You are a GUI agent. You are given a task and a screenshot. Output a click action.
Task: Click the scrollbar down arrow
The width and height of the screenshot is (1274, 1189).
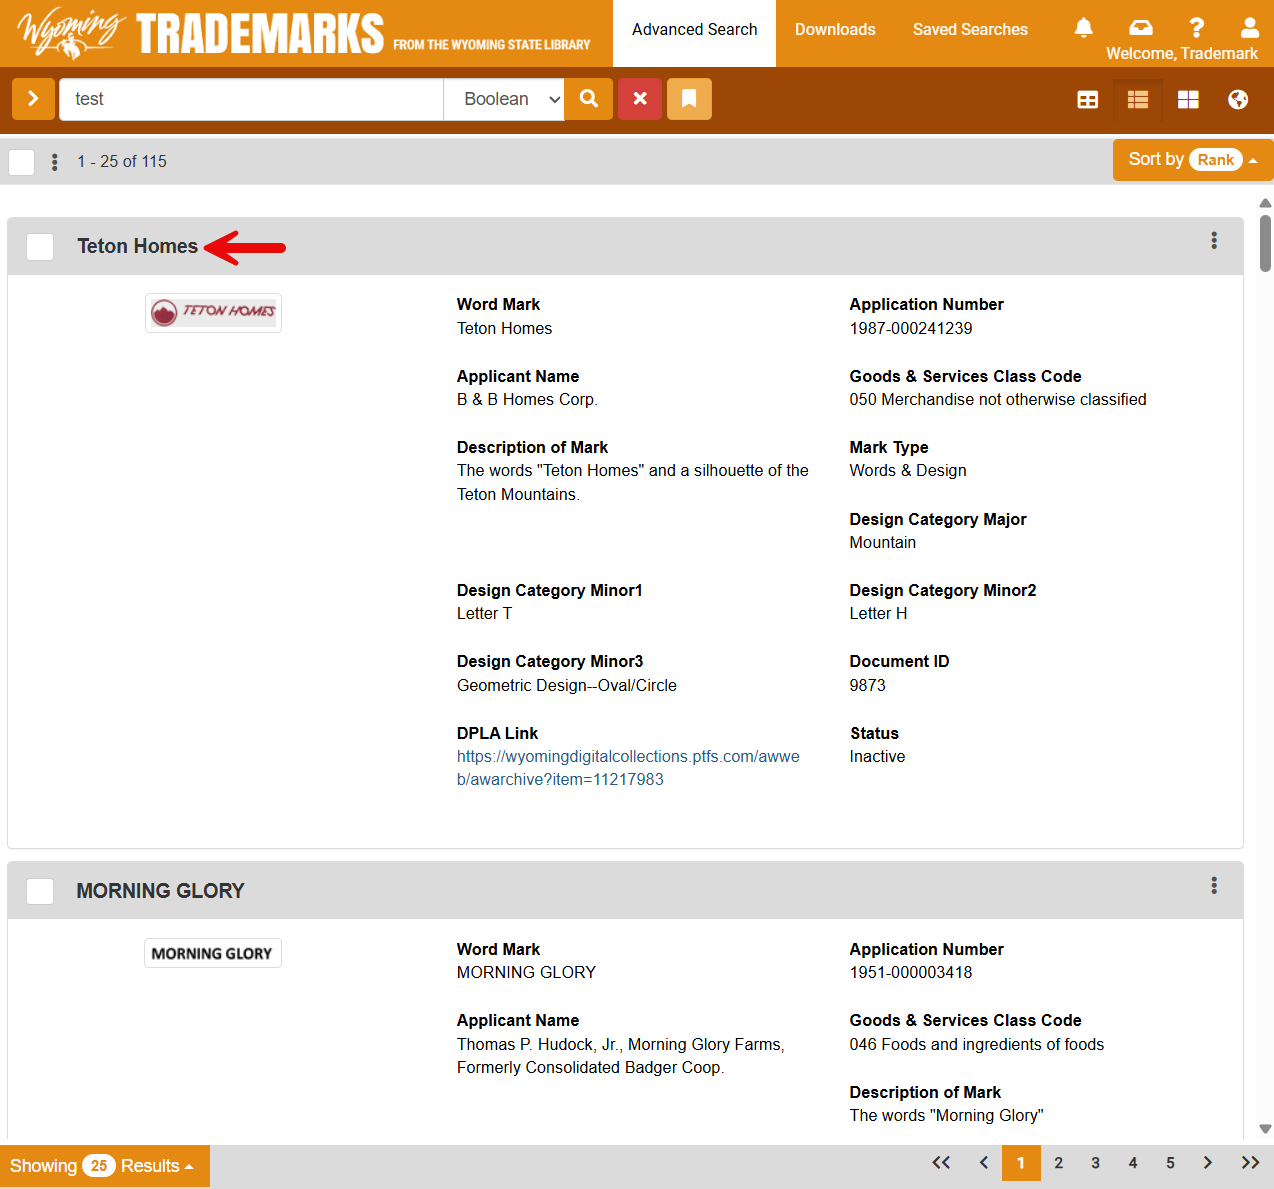[x=1265, y=1129]
